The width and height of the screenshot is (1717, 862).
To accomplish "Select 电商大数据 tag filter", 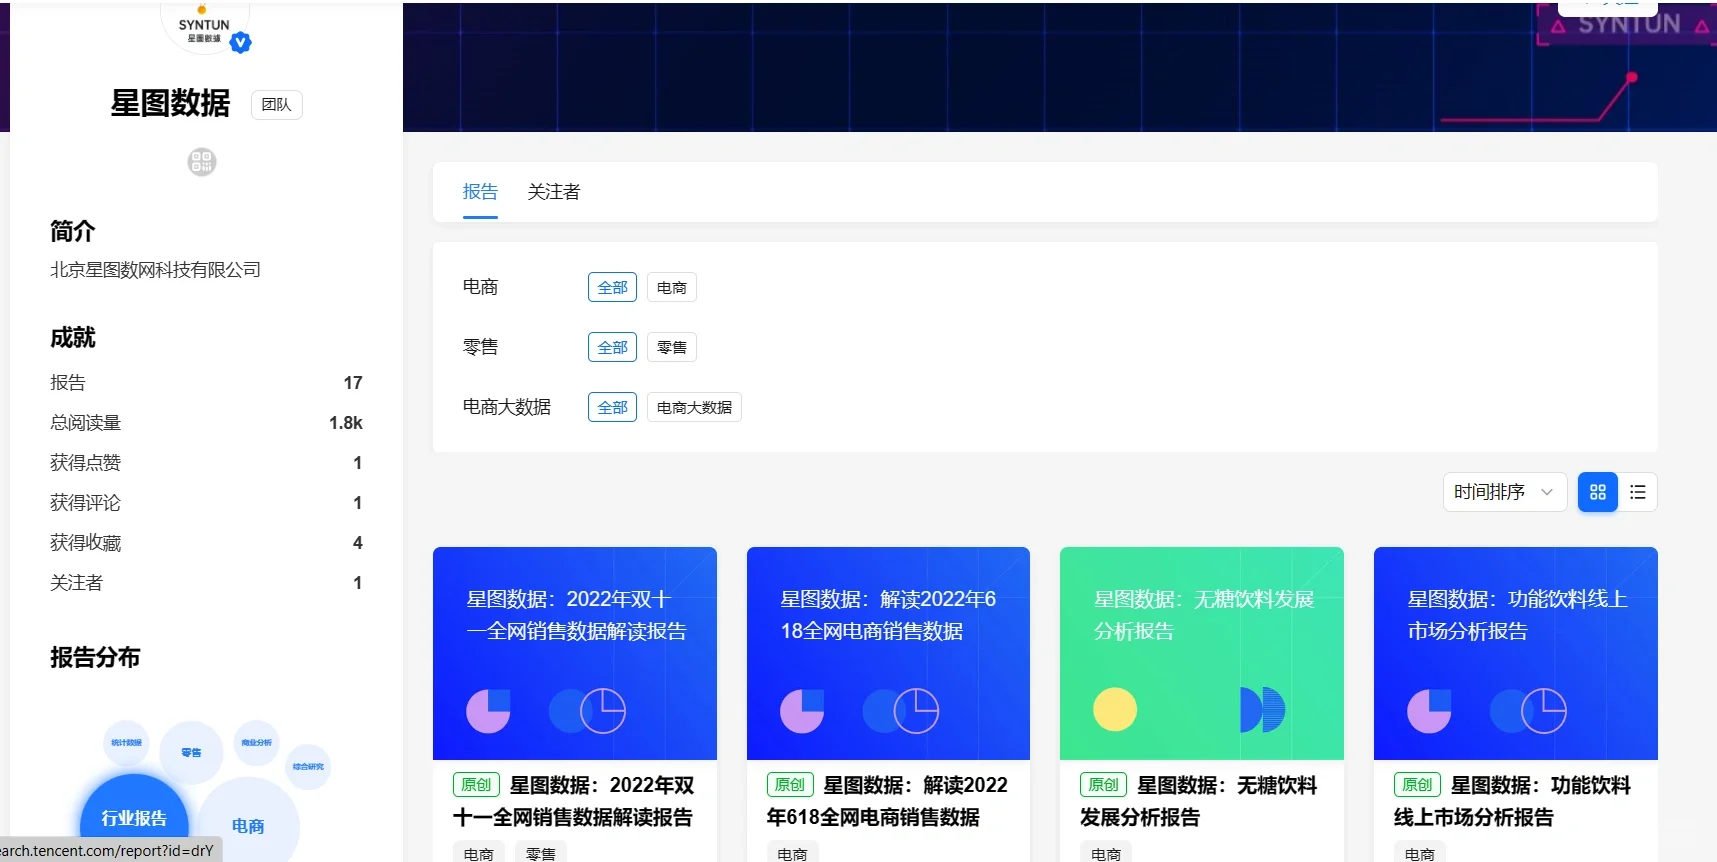I will (694, 407).
